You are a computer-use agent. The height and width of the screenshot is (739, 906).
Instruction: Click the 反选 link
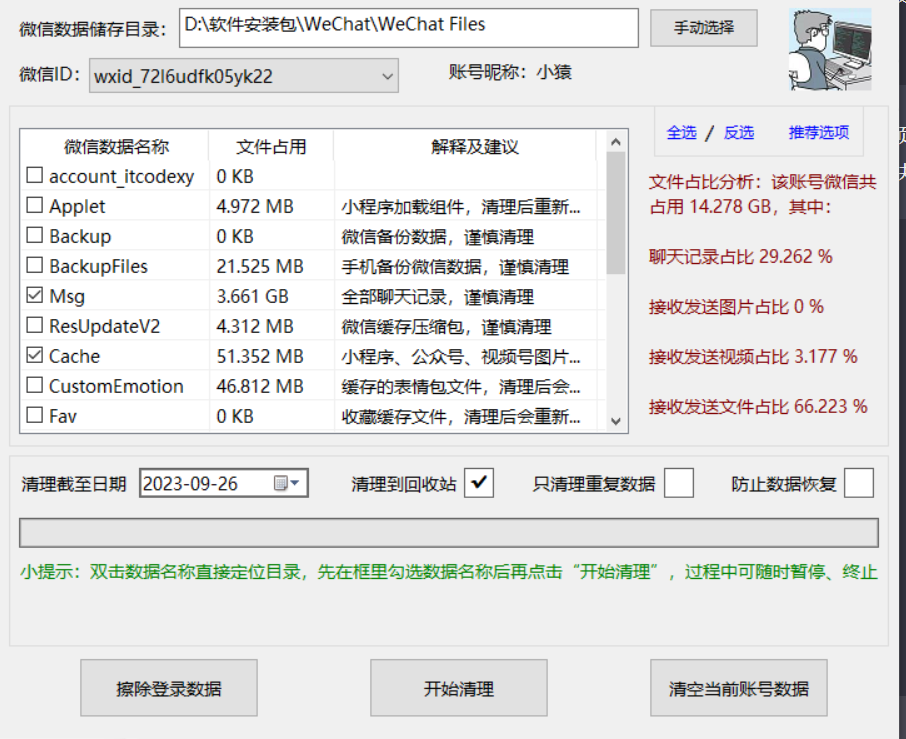pyautogui.click(x=739, y=133)
